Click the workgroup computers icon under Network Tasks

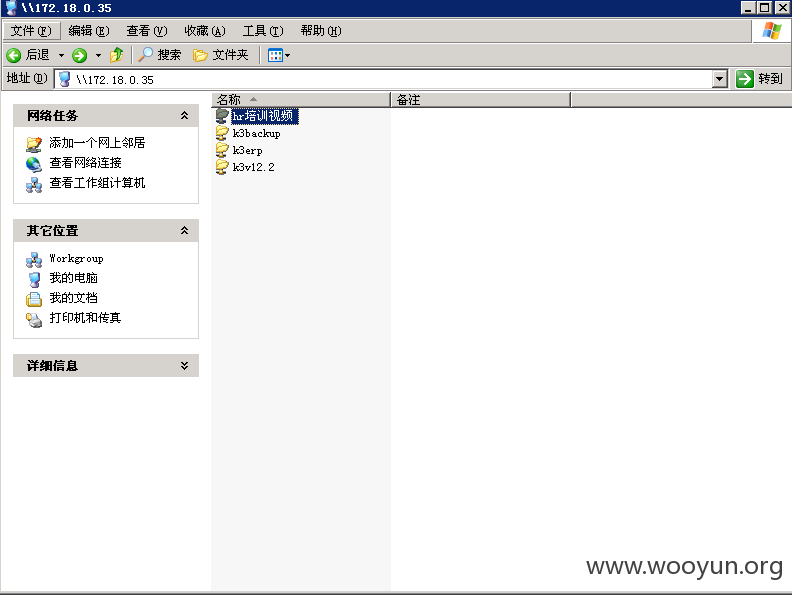[34, 185]
